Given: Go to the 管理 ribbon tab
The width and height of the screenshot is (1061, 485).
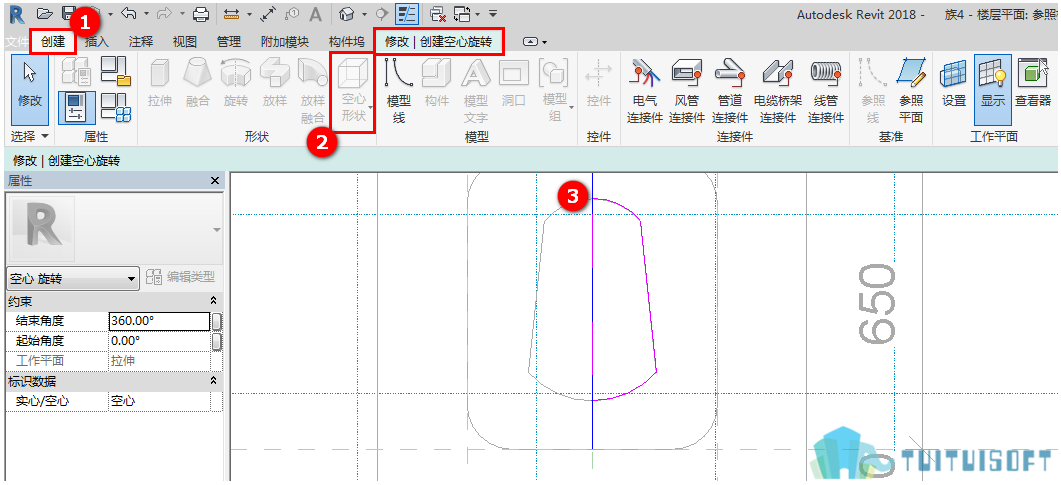Looking at the screenshot, I should 229,42.
